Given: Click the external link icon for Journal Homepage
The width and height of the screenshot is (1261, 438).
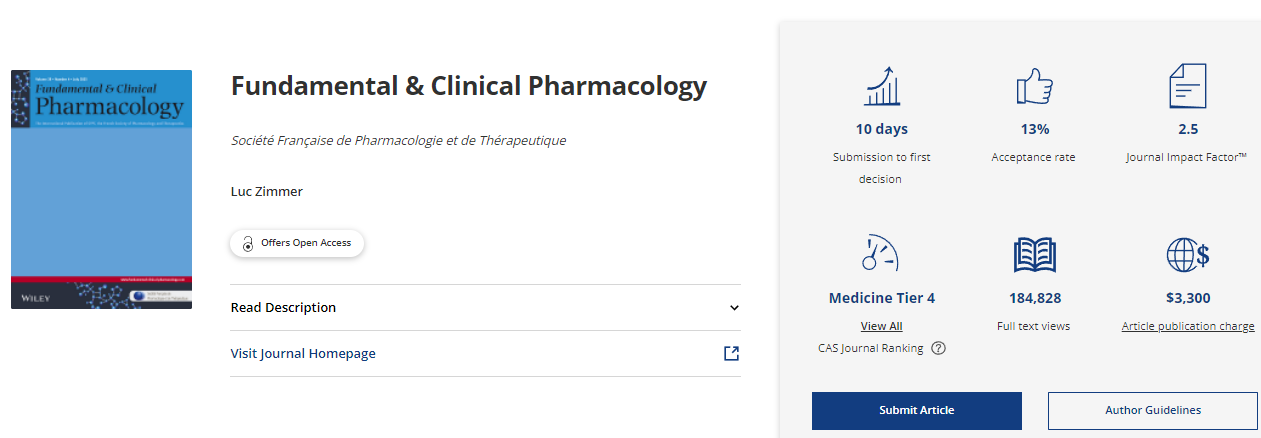Looking at the screenshot, I should [x=732, y=353].
